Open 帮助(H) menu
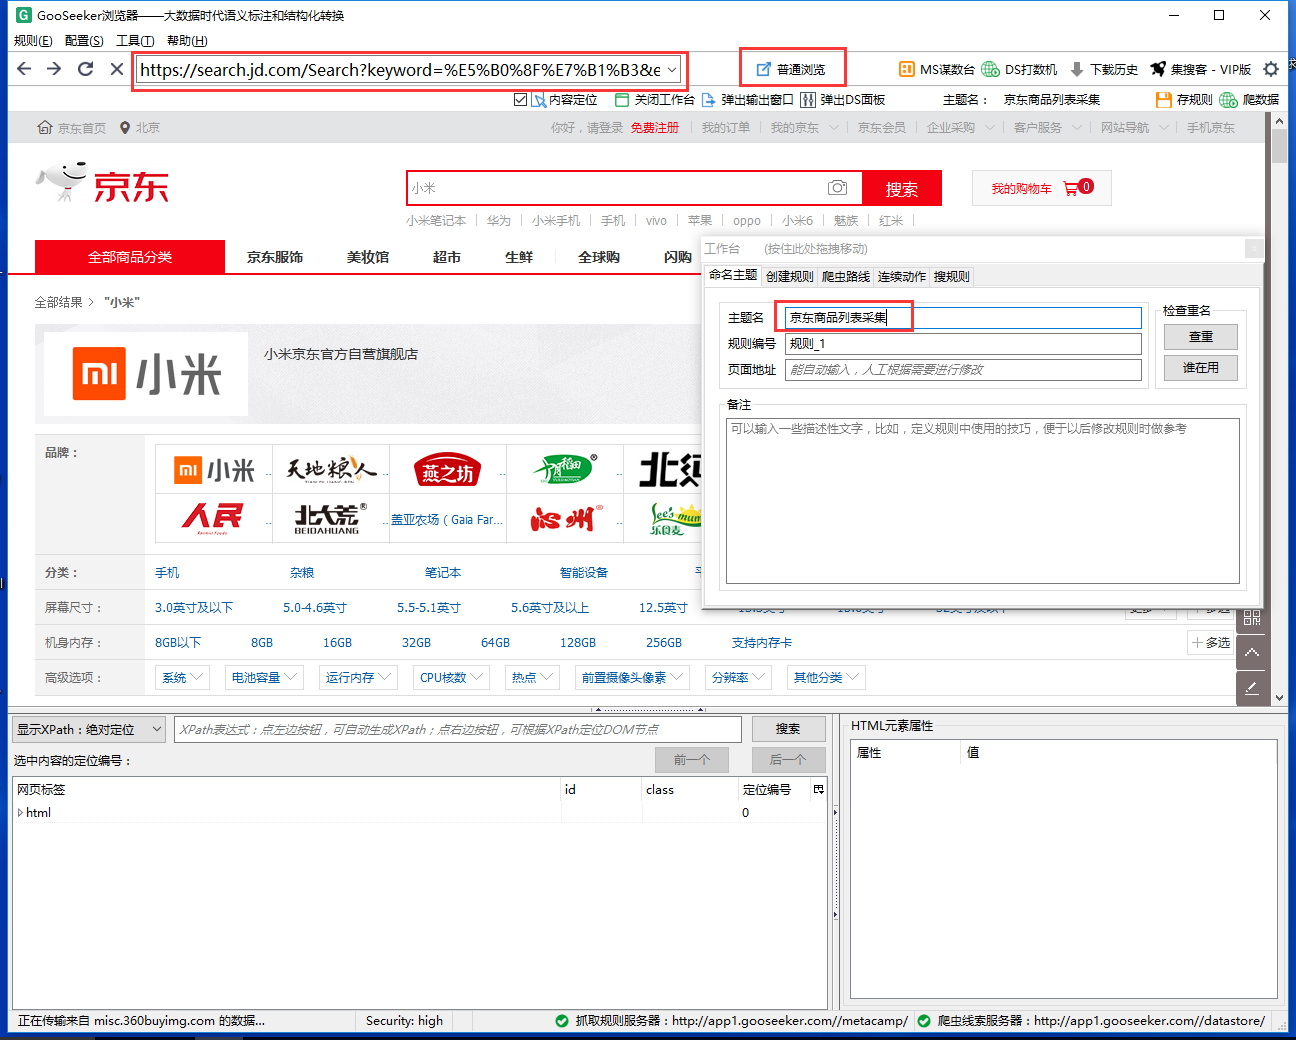 [x=187, y=40]
